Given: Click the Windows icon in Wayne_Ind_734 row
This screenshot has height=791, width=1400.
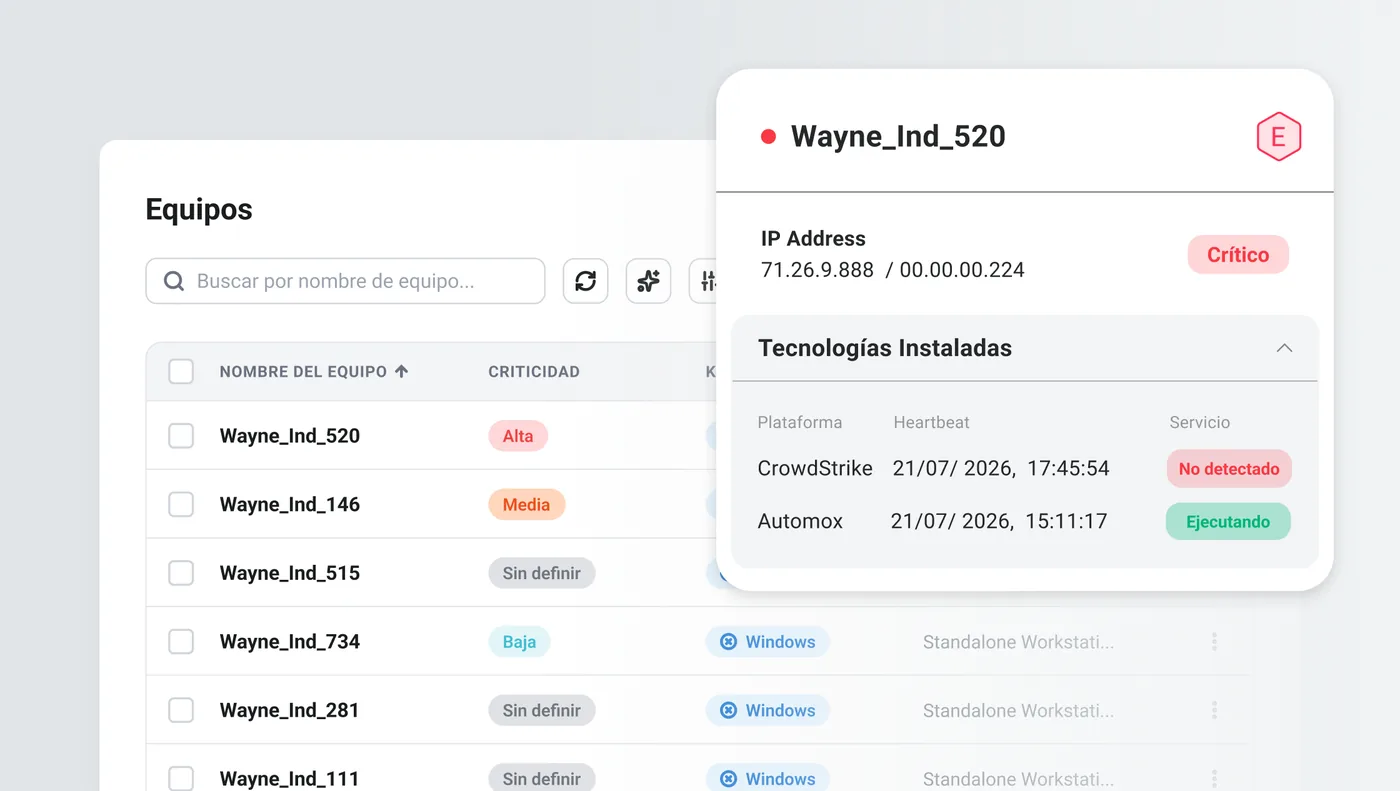Looking at the screenshot, I should [x=729, y=642].
